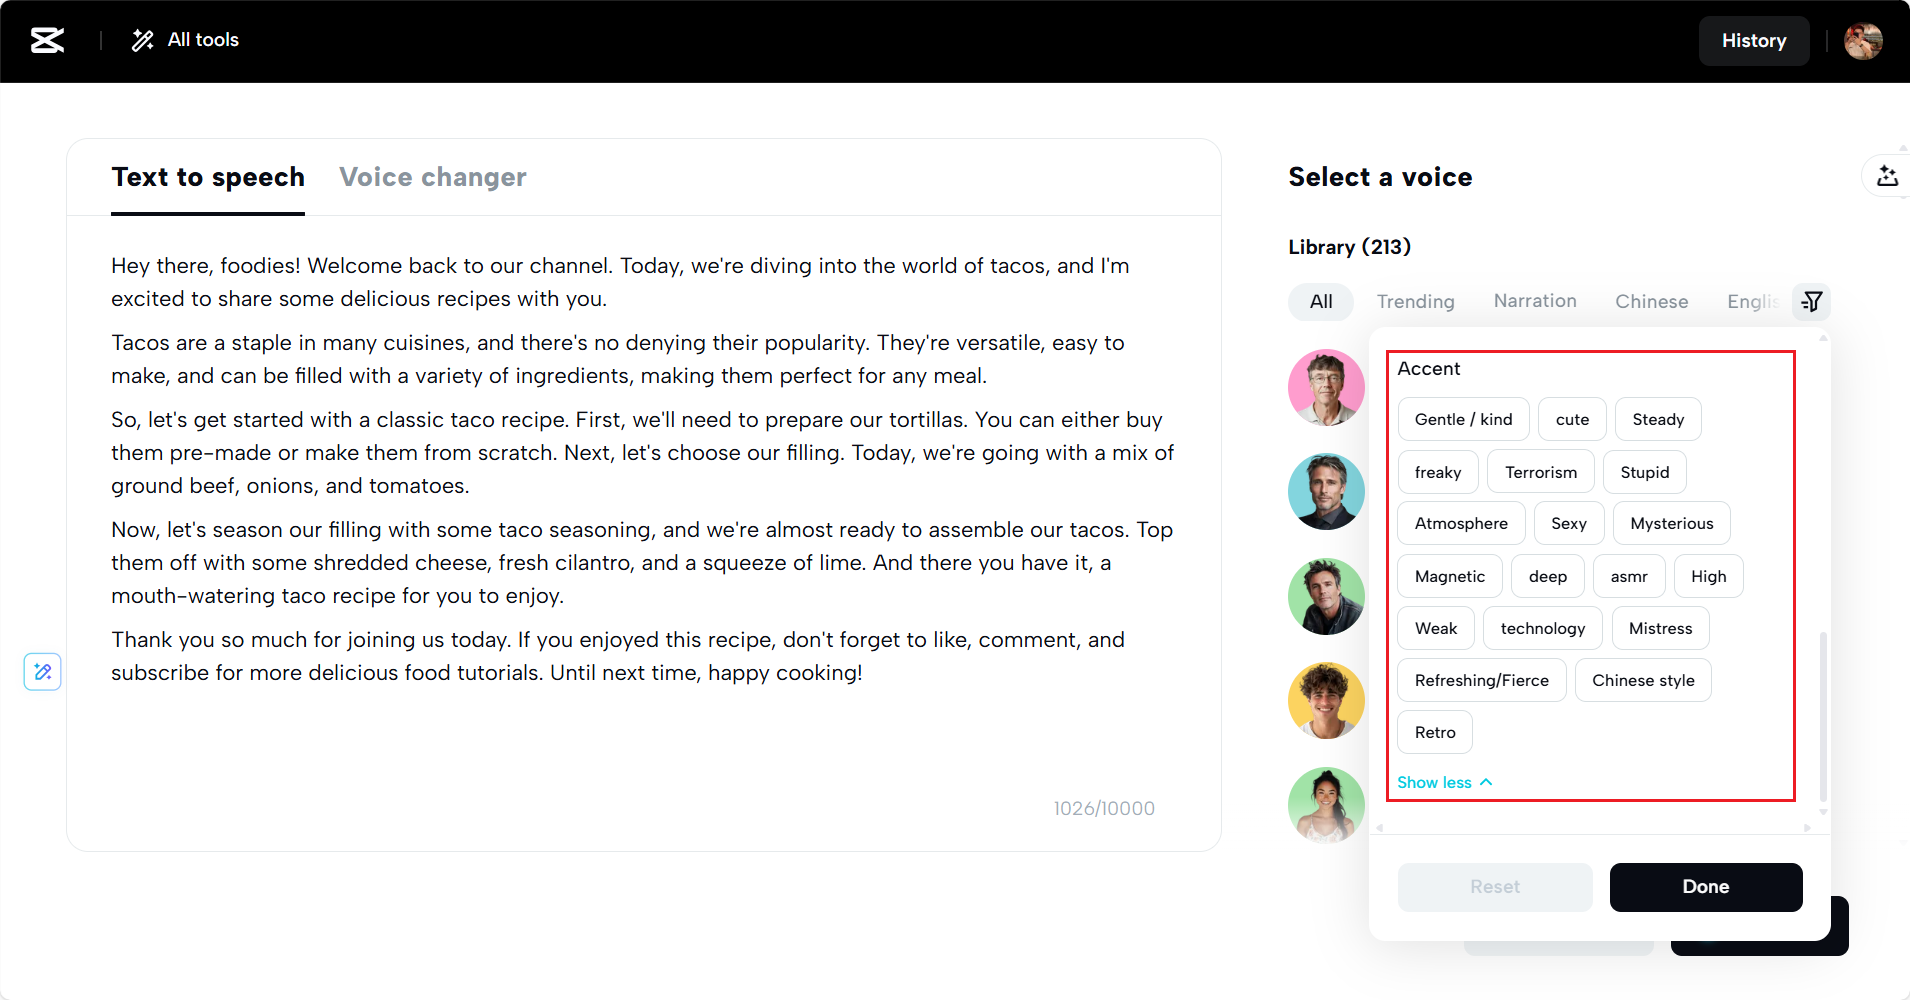Open the voice filter funnel icon
The width and height of the screenshot is (1910, 1000).
(x=1811, y=301)
